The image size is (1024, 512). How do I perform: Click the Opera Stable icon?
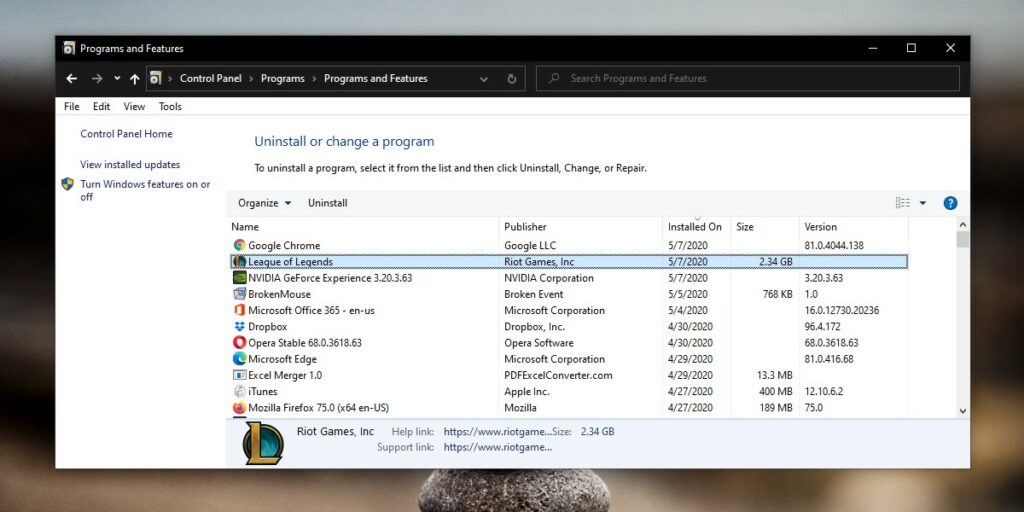pos(240,343)
